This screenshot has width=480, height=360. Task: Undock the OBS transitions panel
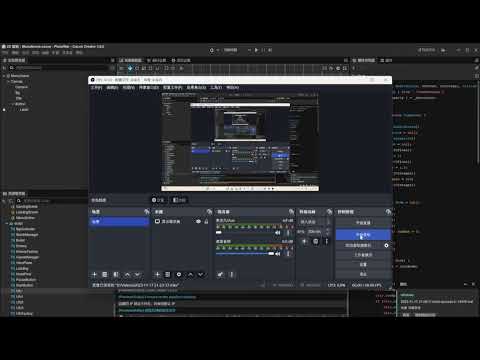point(329,212)
